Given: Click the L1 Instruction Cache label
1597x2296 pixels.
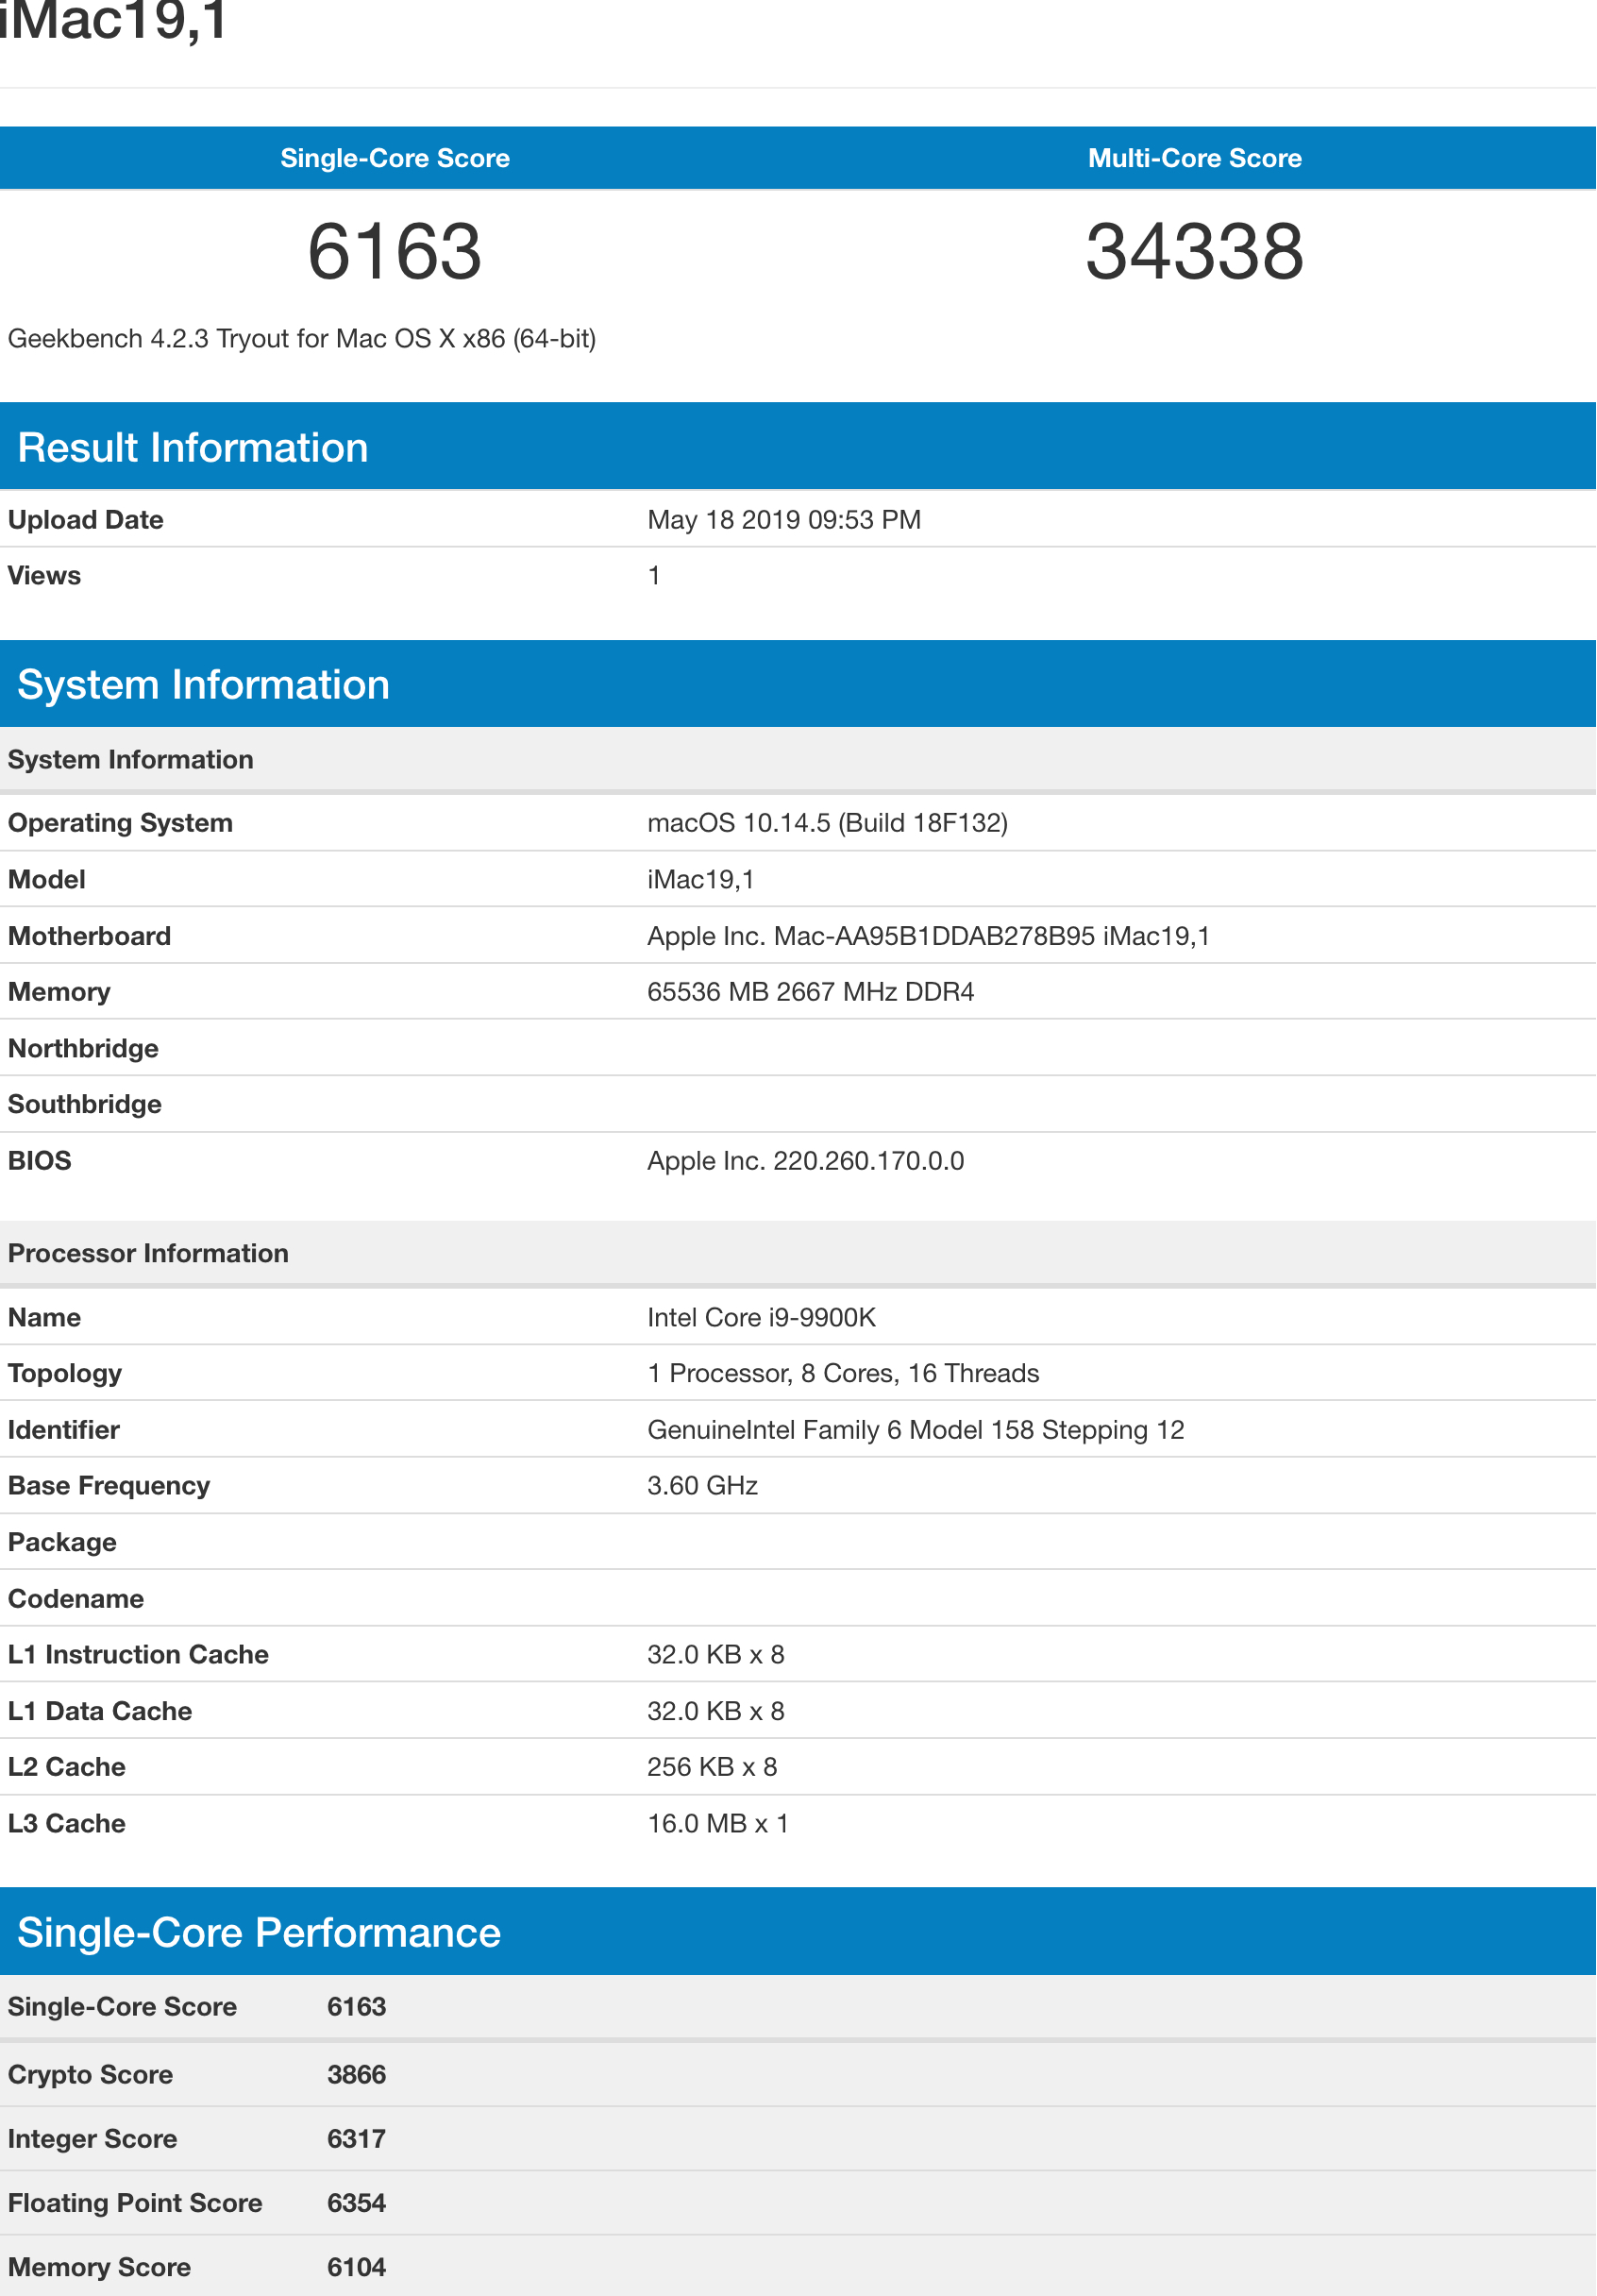Looking at the screenshot, I should point(139,1655).
